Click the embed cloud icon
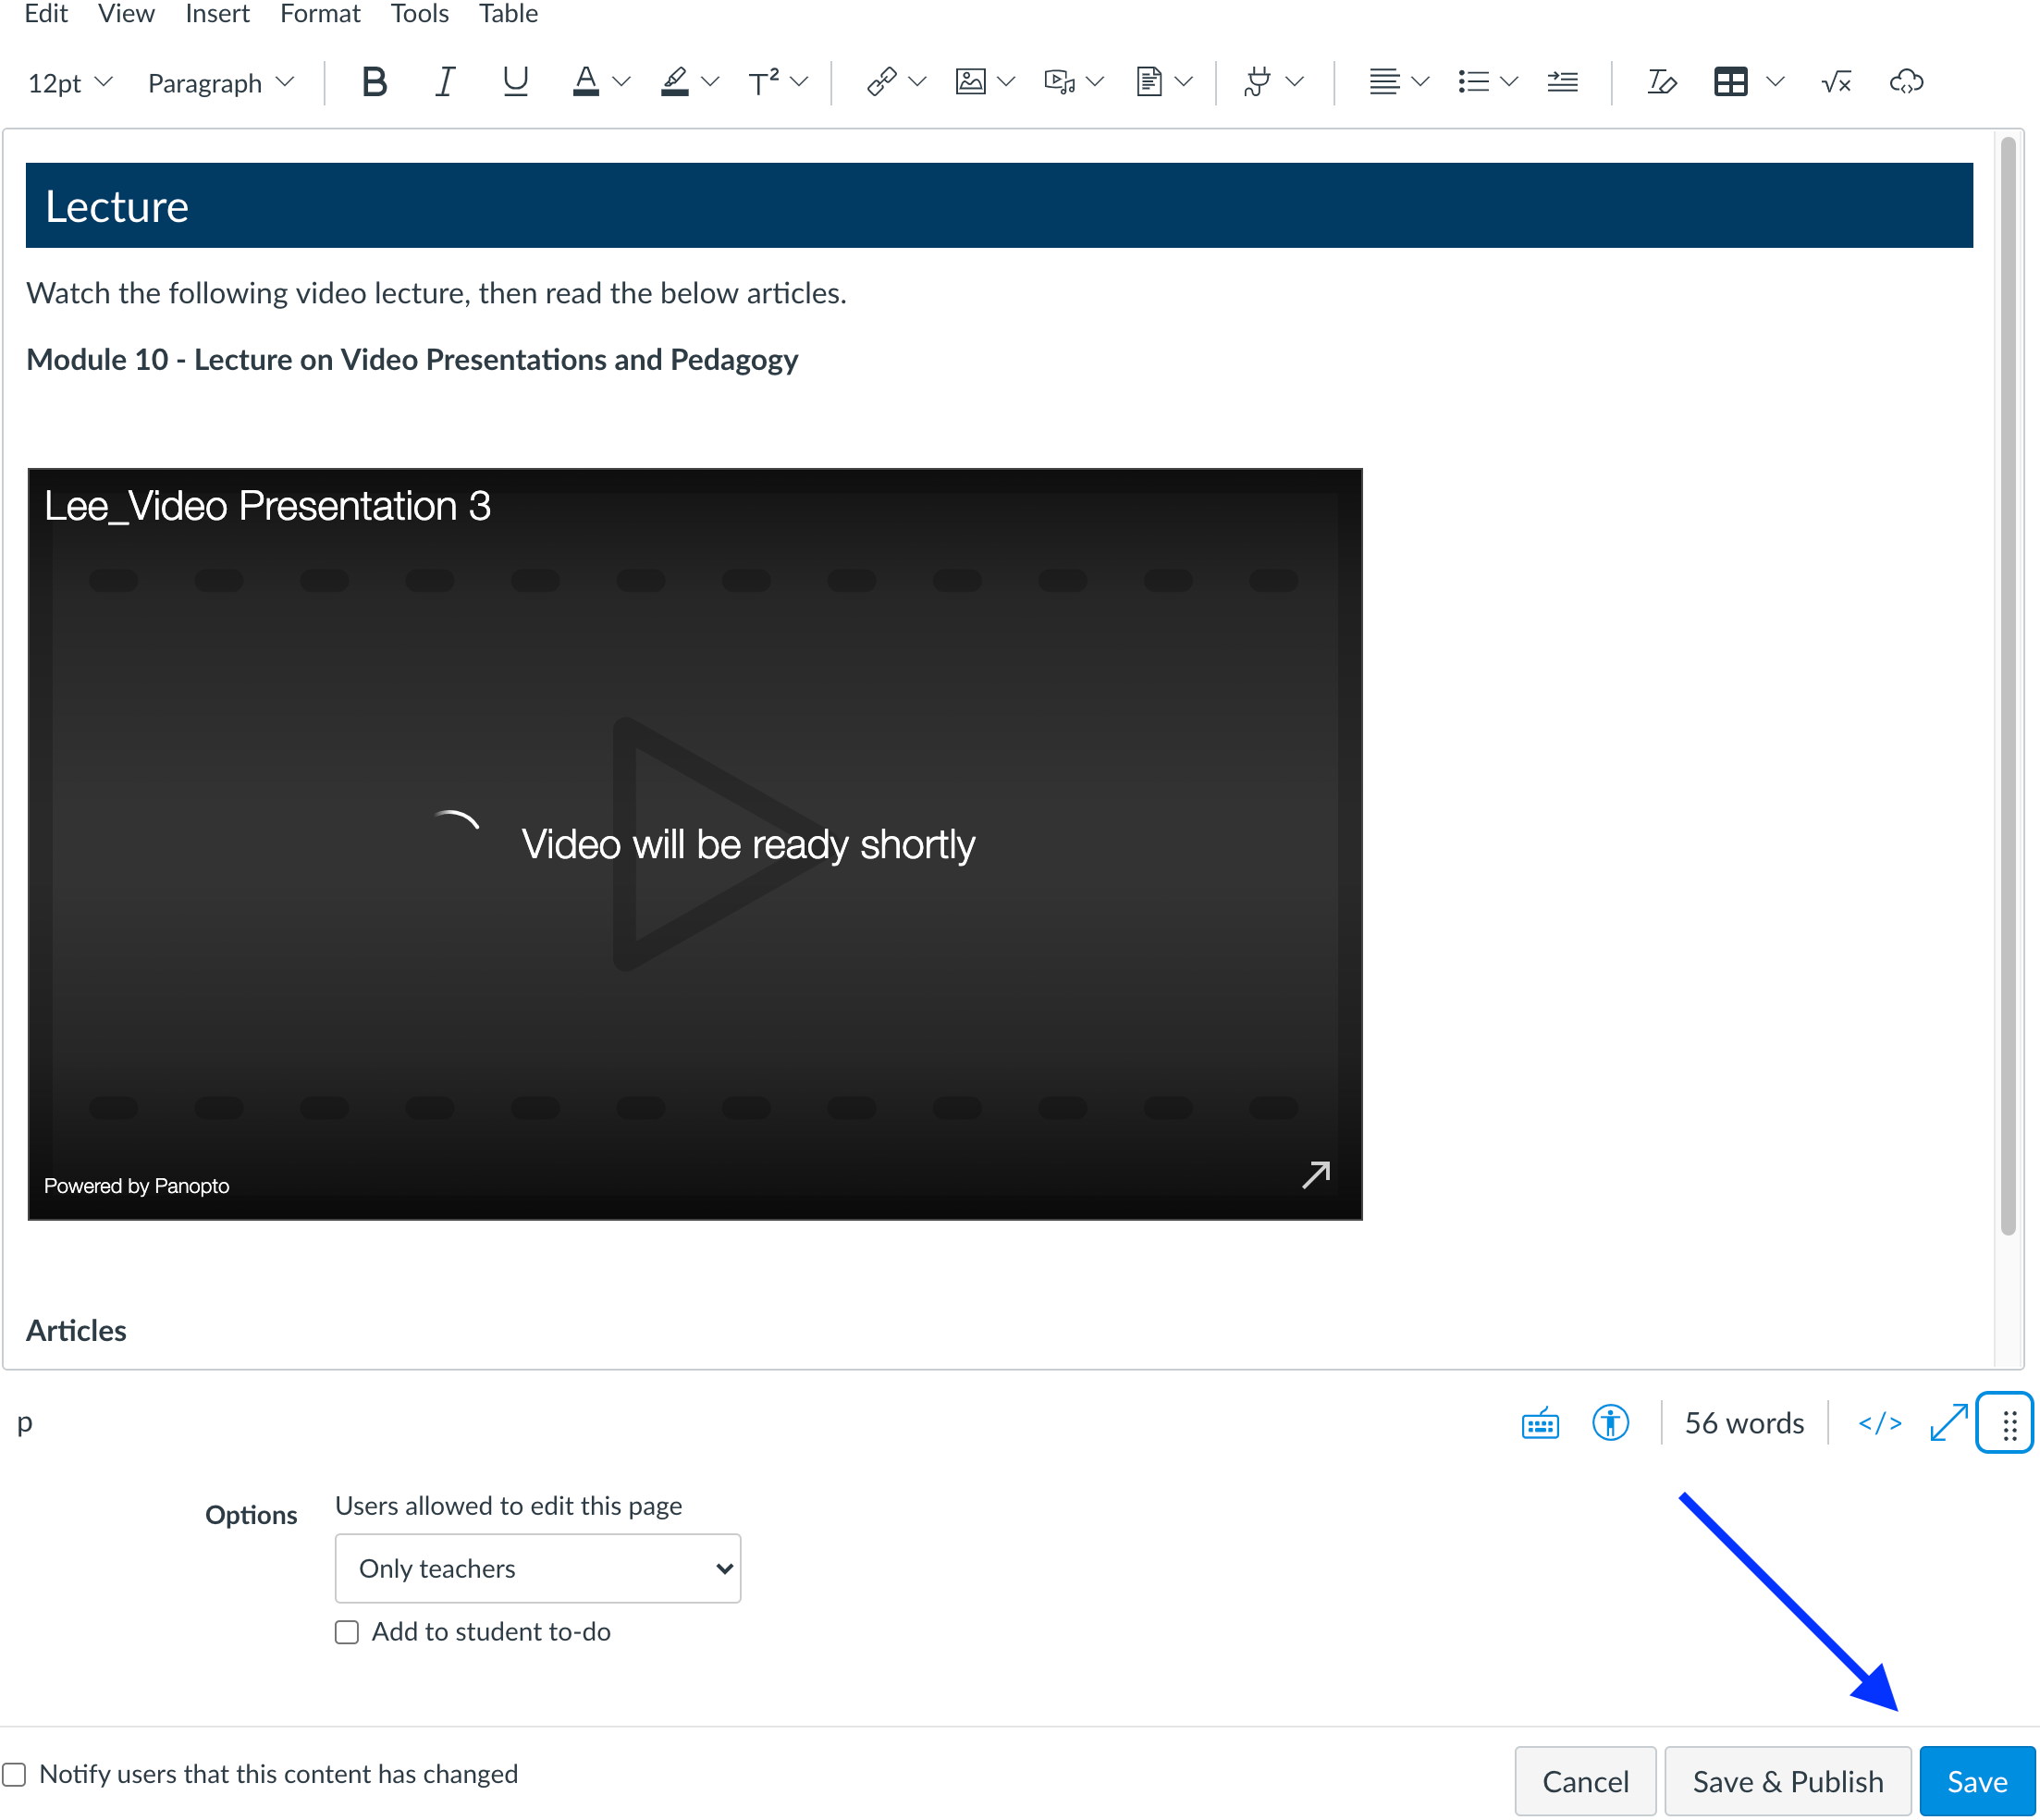 click(x=1906, y=82)
